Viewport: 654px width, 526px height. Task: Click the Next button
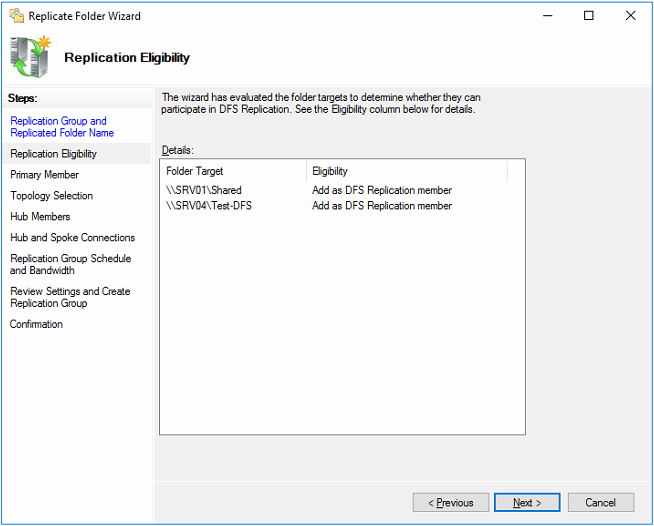527,502
